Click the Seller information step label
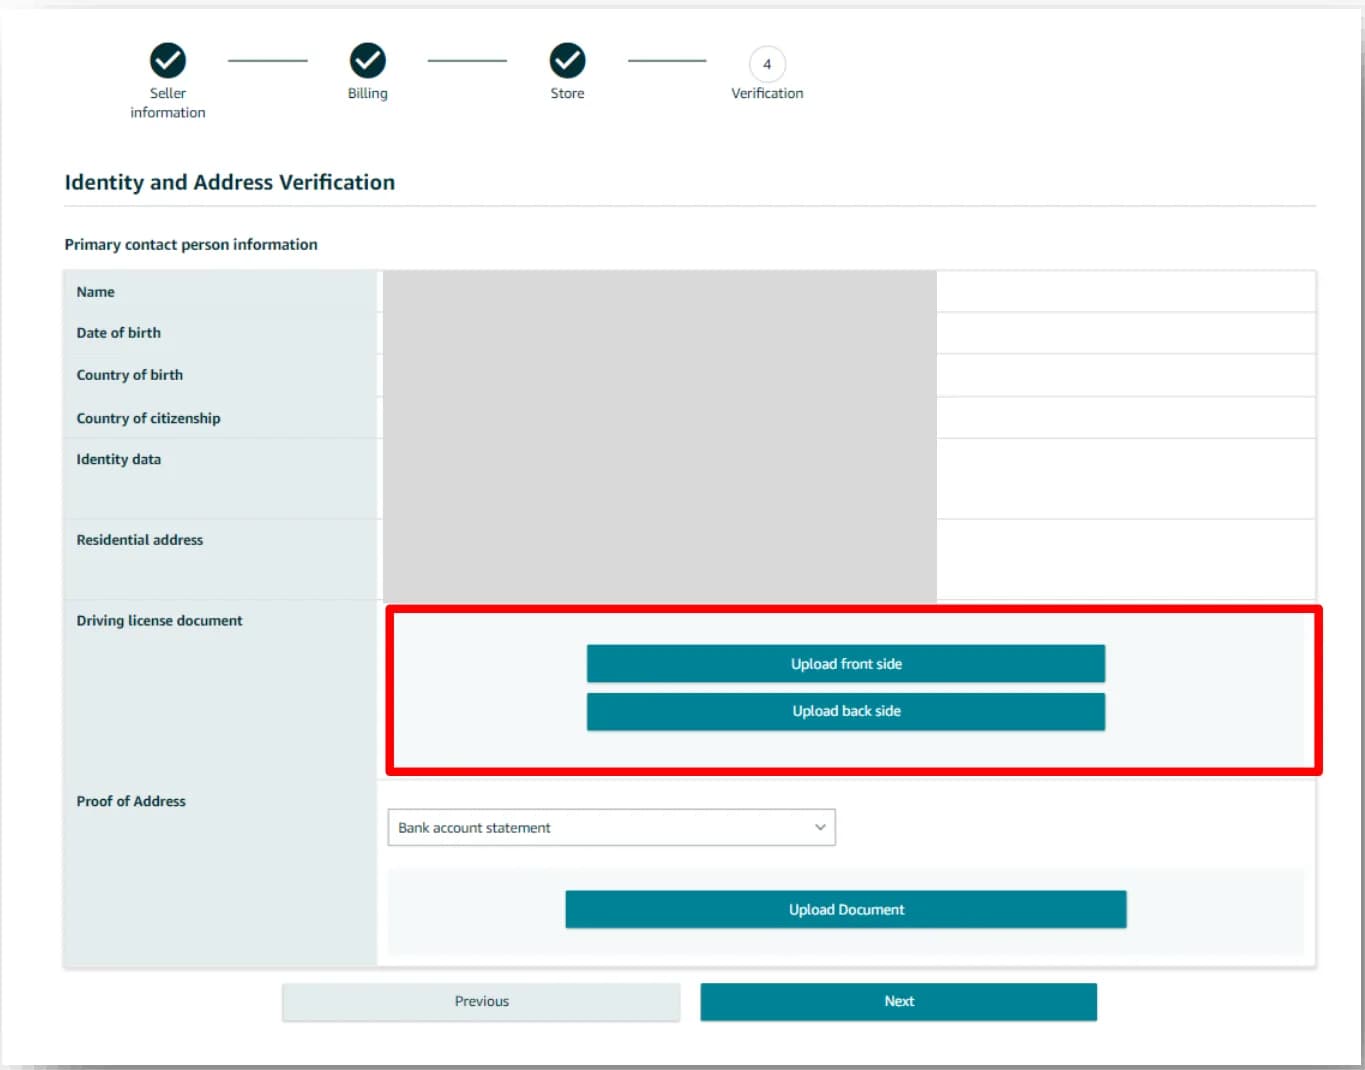This screenshot has width=1365, height=1070. pyautogui.click(x=168, y=103)
